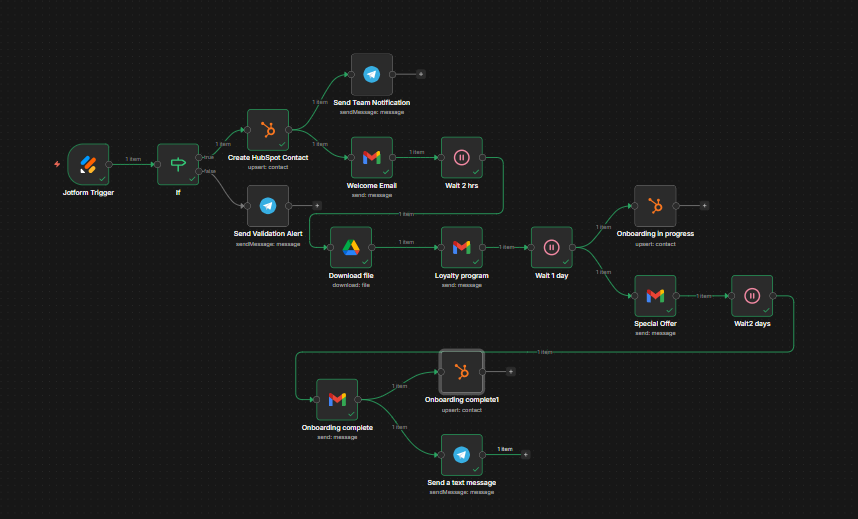This screenshot has height=519, width=858.
Task: Add a node after Onboarding in progress
Action: tap(705, 206)
